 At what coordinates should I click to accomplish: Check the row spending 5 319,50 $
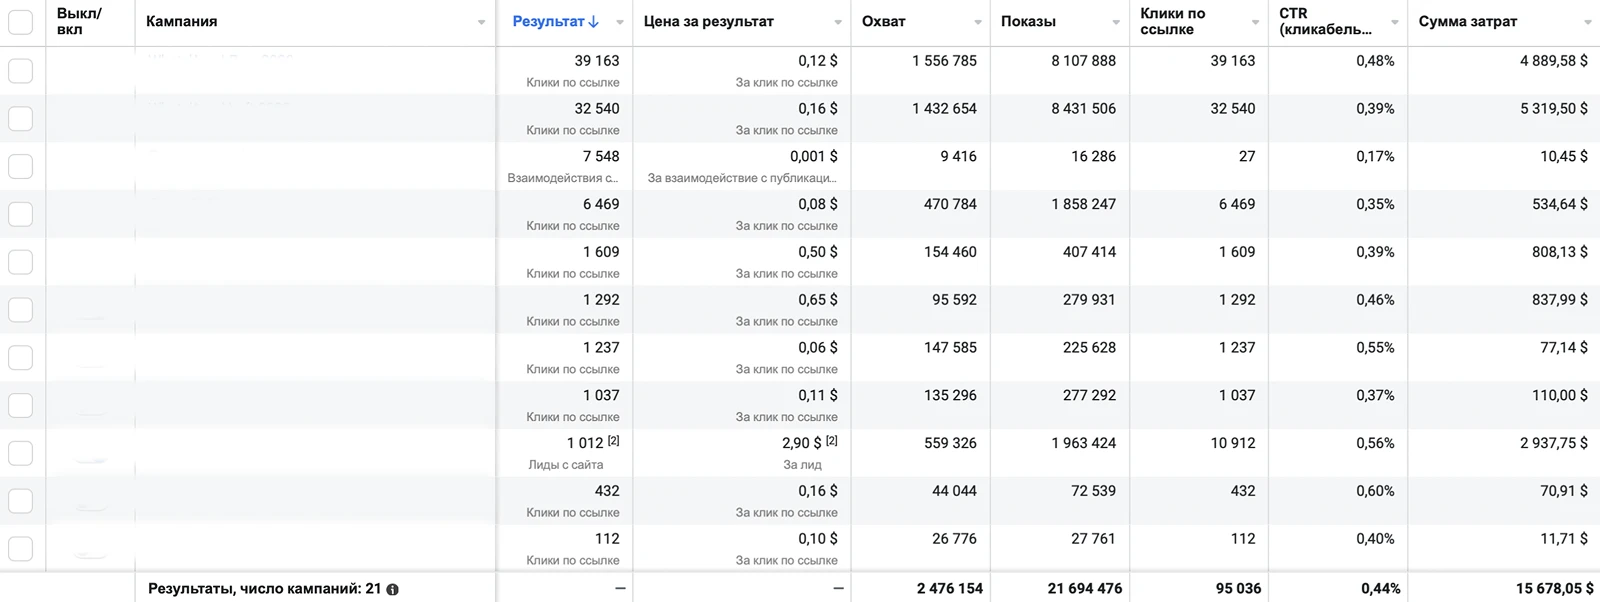point(20,118)
